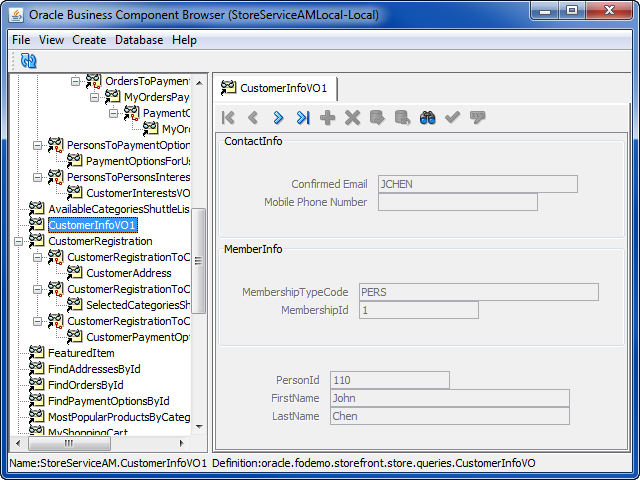
Task: Click icon beside CustomerInterestsVO node
Action: (x=74, y=193)
